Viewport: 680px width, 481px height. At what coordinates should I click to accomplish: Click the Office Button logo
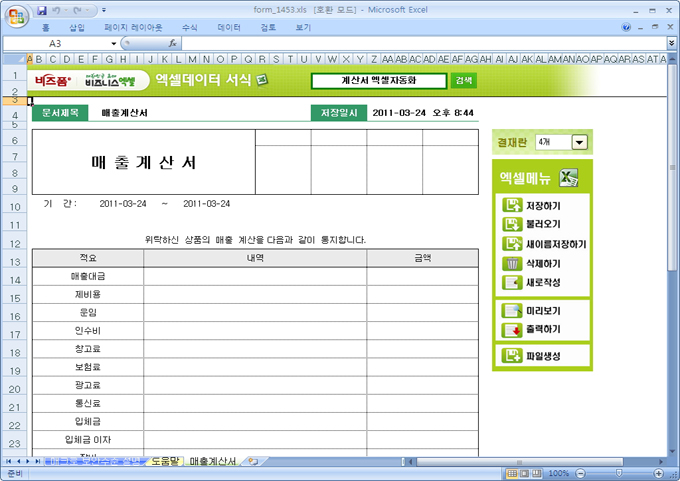click(x=16, y=16)
